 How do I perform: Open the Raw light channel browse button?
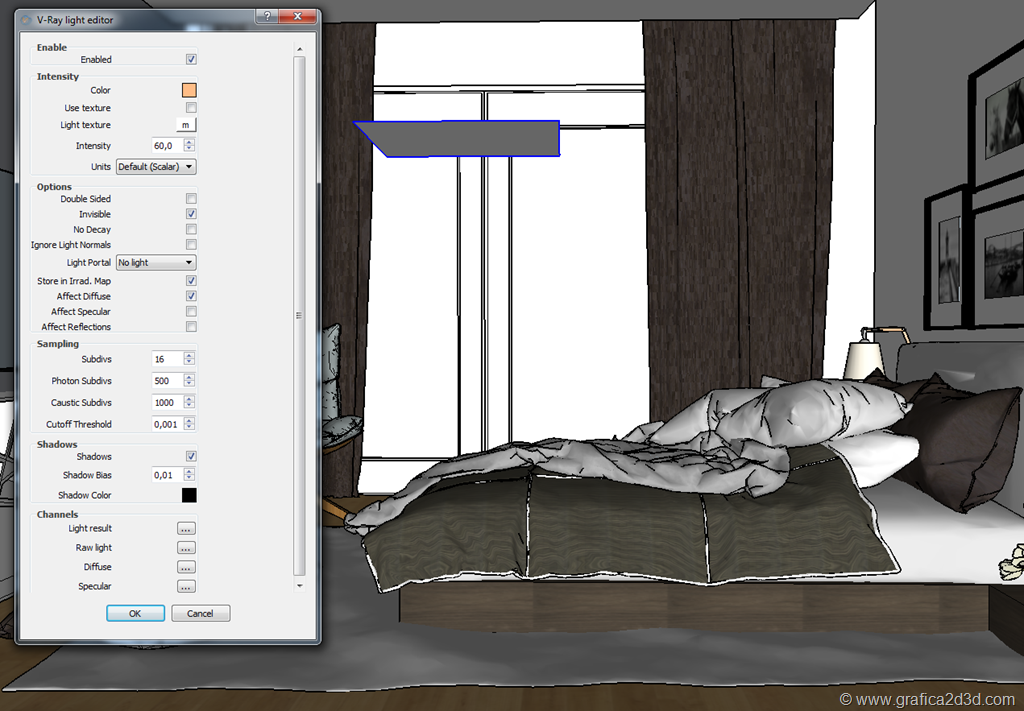click(186, 548)
